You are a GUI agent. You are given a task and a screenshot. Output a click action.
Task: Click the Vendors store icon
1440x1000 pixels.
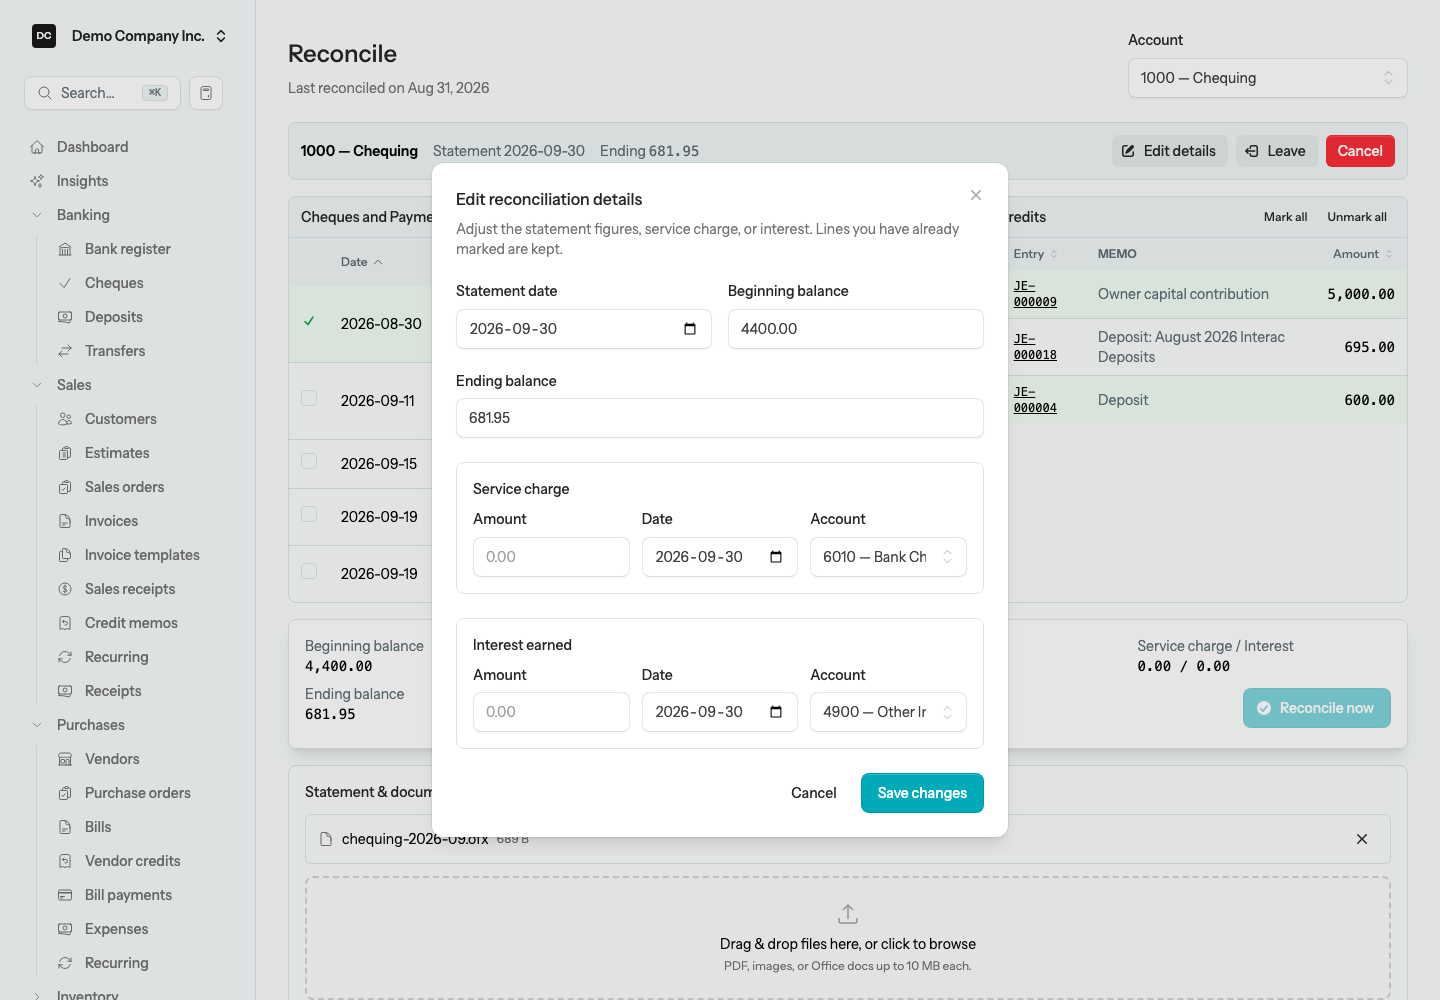tap(65, 759)
